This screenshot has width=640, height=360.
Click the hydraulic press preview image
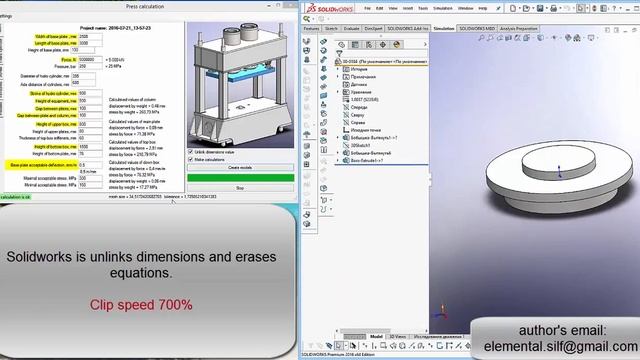(240, 85)
